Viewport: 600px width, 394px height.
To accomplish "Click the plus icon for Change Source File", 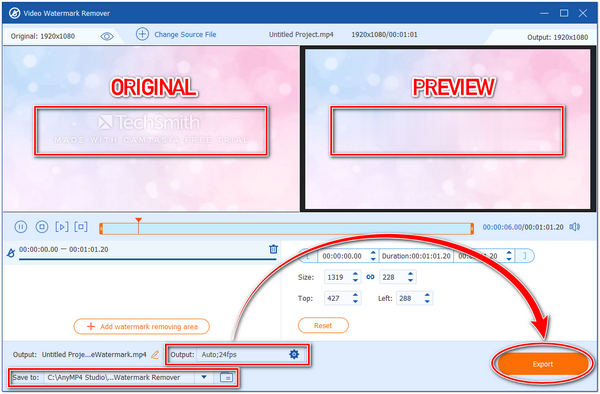I will 142,34.
